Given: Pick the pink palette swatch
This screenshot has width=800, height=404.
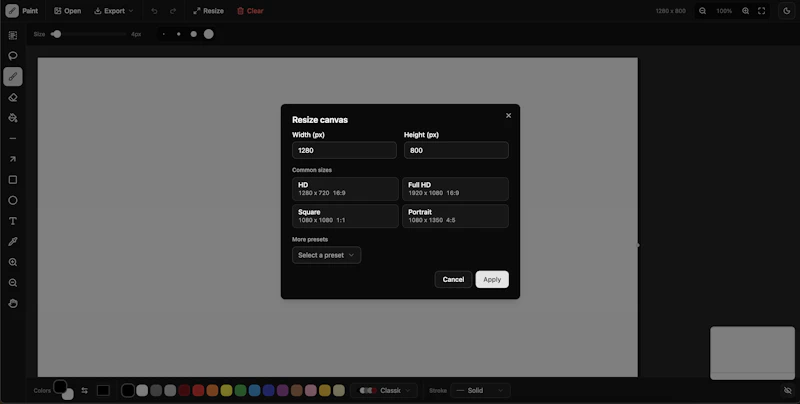Looking at the screenshot, I should tap(311, 390).
